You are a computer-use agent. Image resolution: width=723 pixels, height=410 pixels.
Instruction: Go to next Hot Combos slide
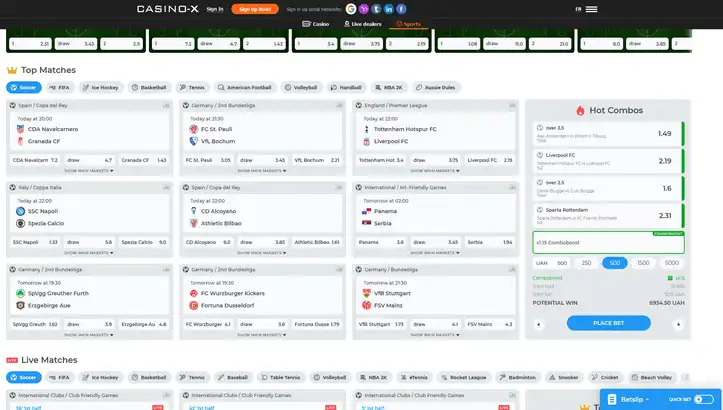(679, 323)
